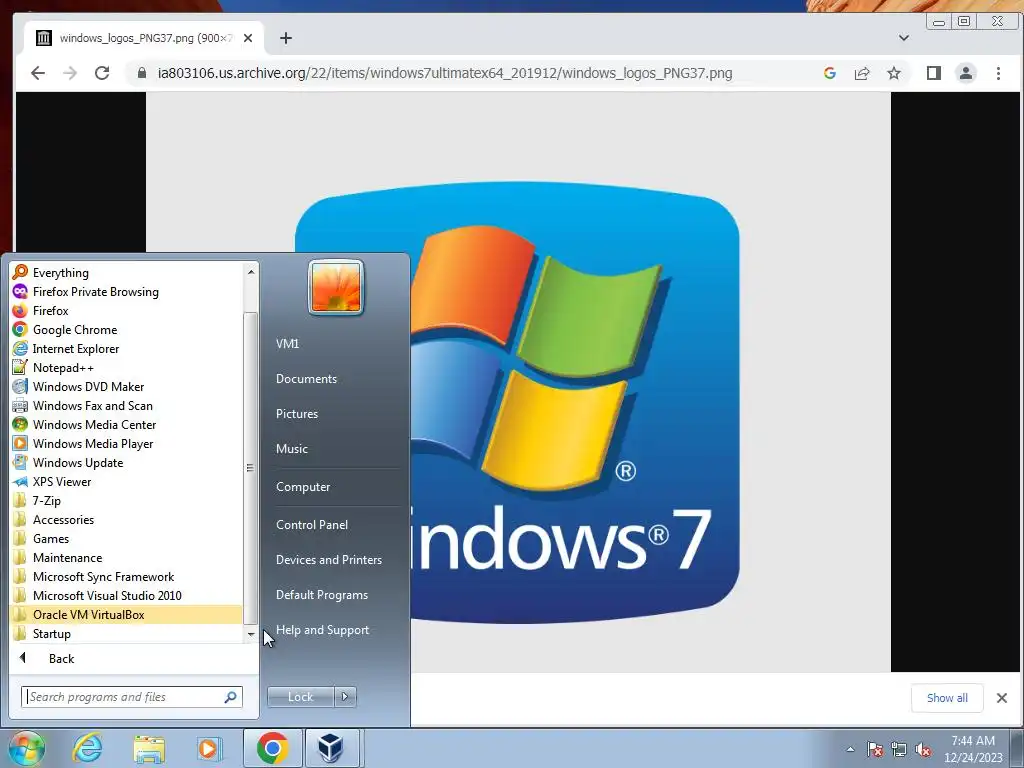Click the Windows Start orb
This screenshot has width=1024, height=768.
pyautogui.click(x=26, y=748)
